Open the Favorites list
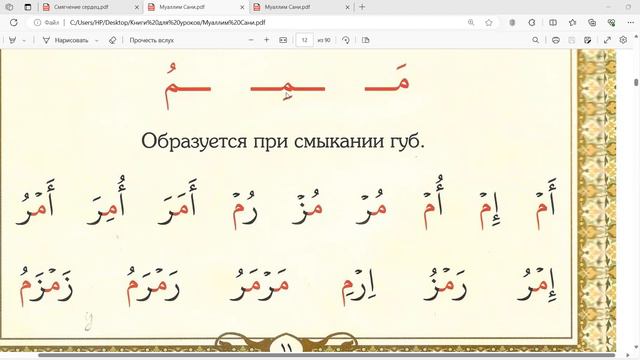Screen dimensions: 640x360 tap(572, 22)
